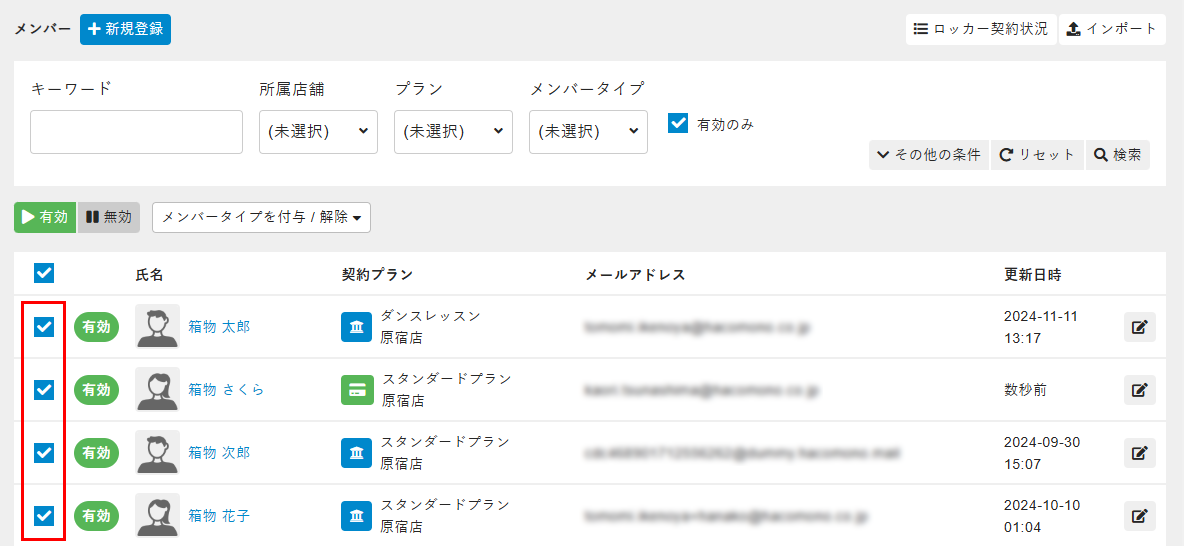
Task: Click the bank plan icon for ダンスレッスン
Action: click(356, 327)
